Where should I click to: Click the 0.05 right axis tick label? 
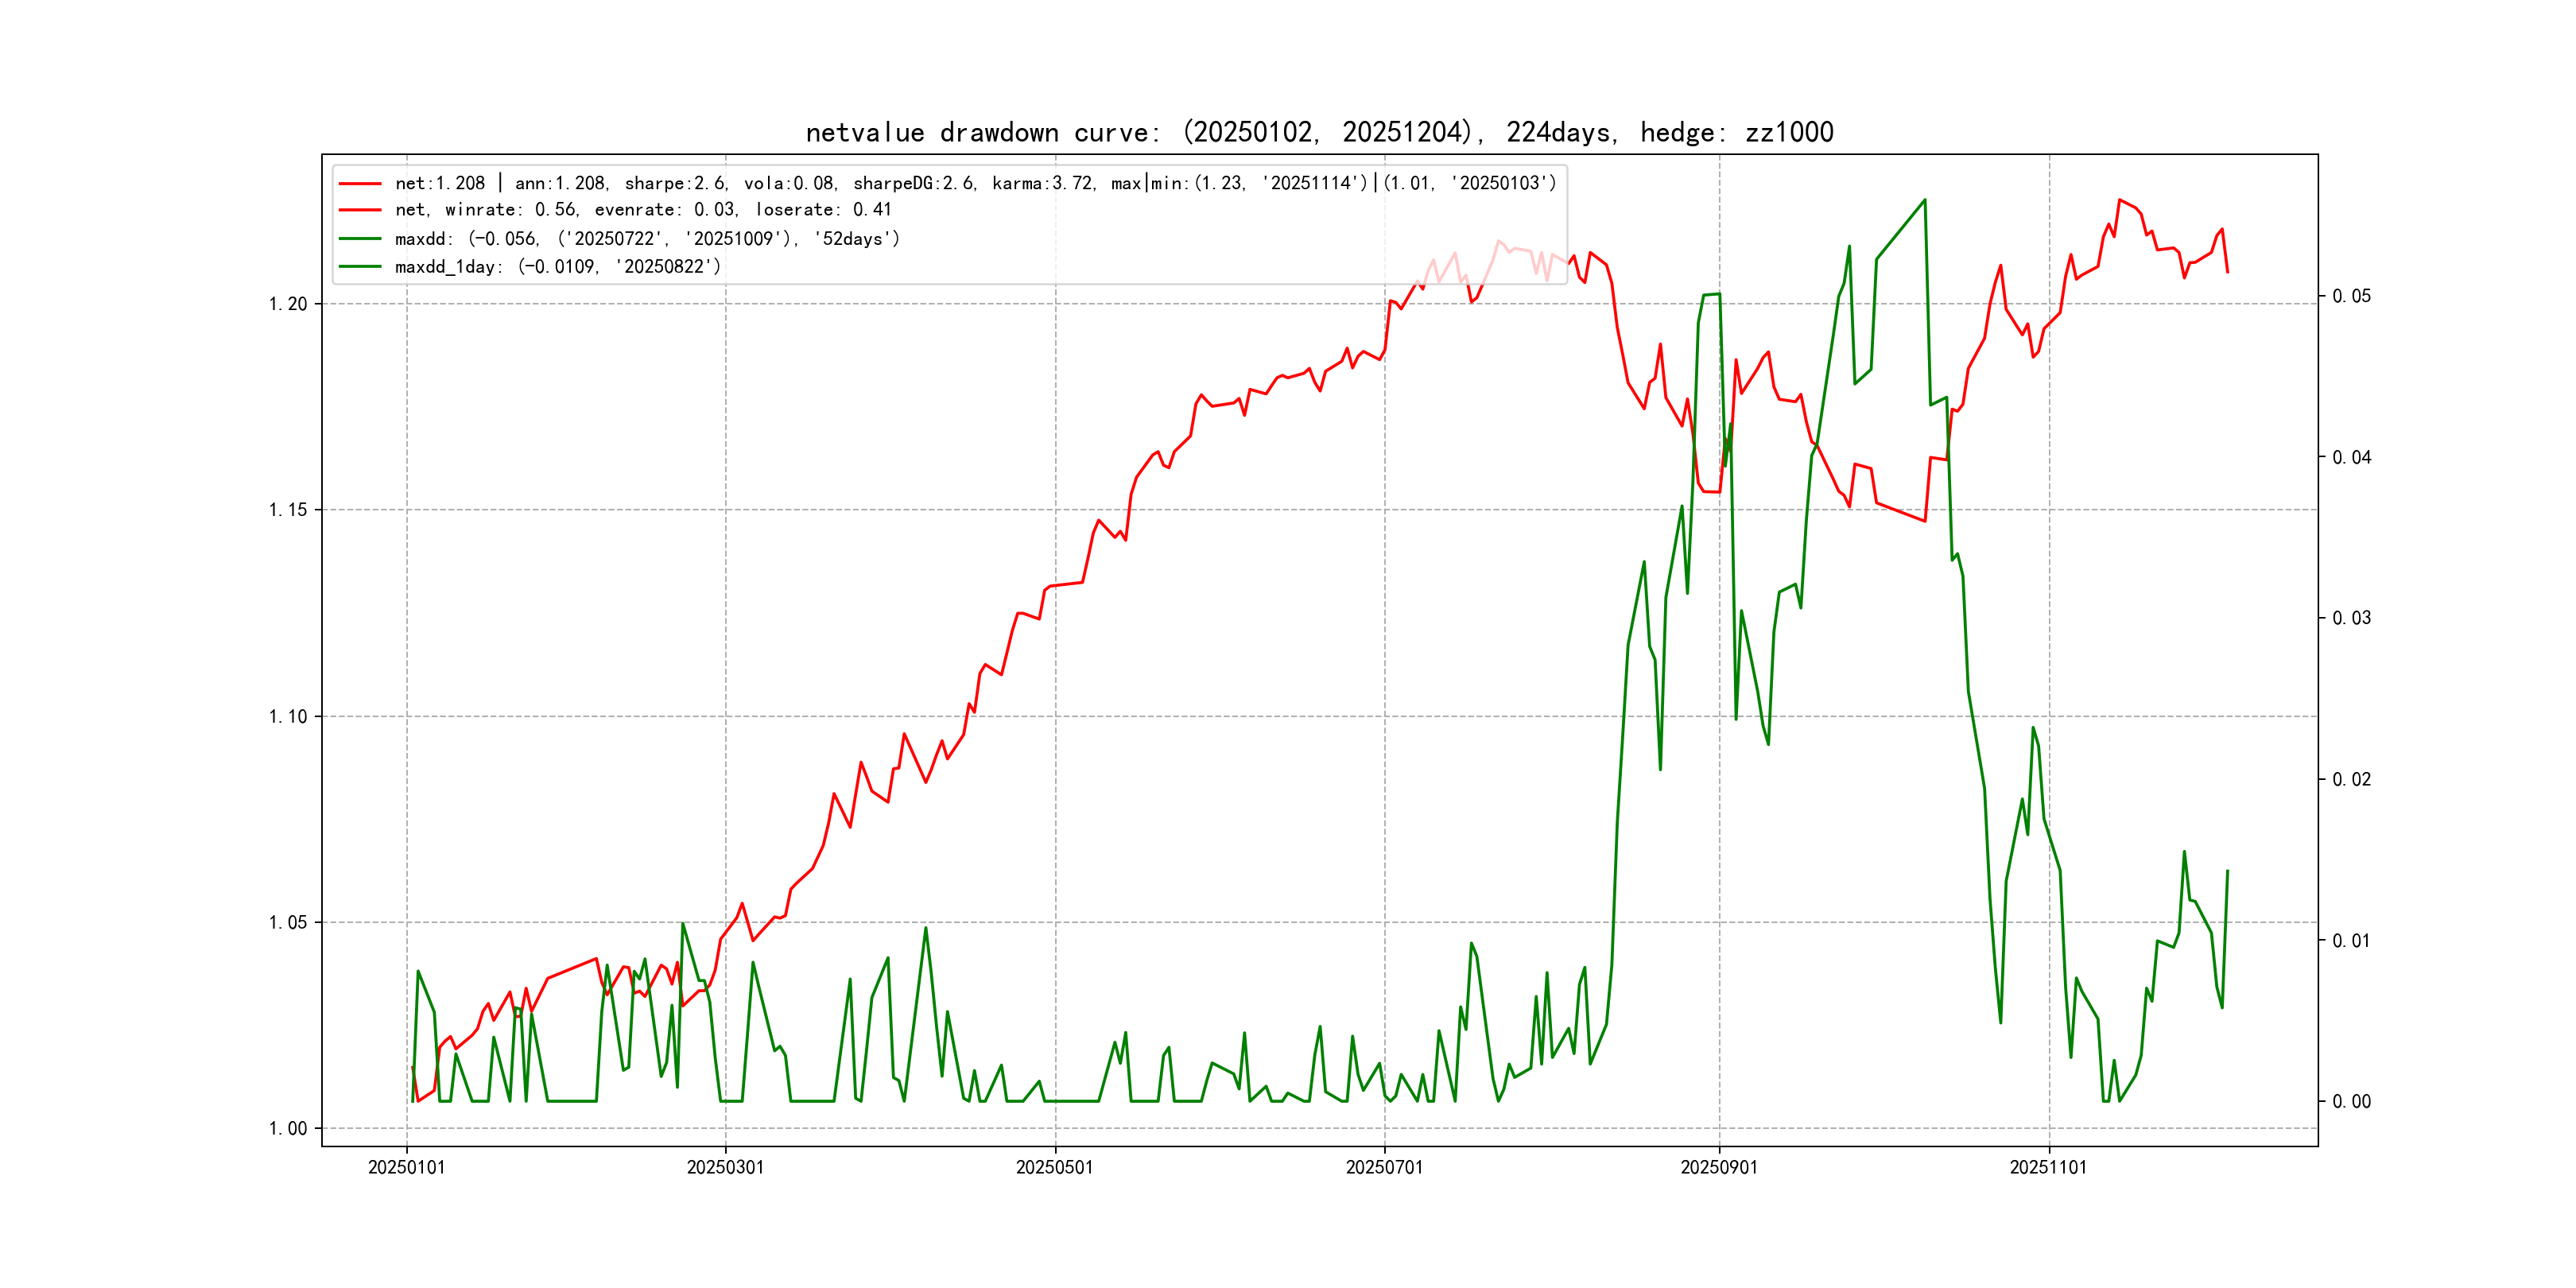pyautogui.click(x=2351, y=296)
